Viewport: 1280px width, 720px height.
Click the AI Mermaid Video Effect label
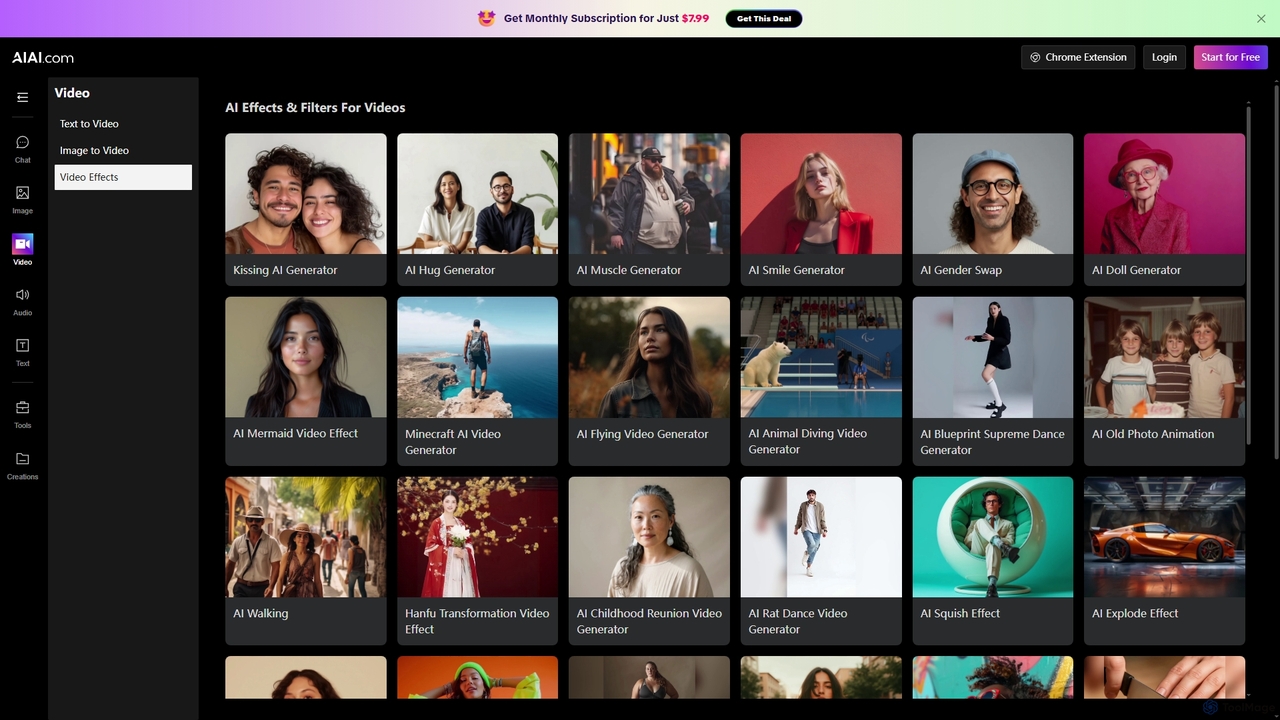296,433
